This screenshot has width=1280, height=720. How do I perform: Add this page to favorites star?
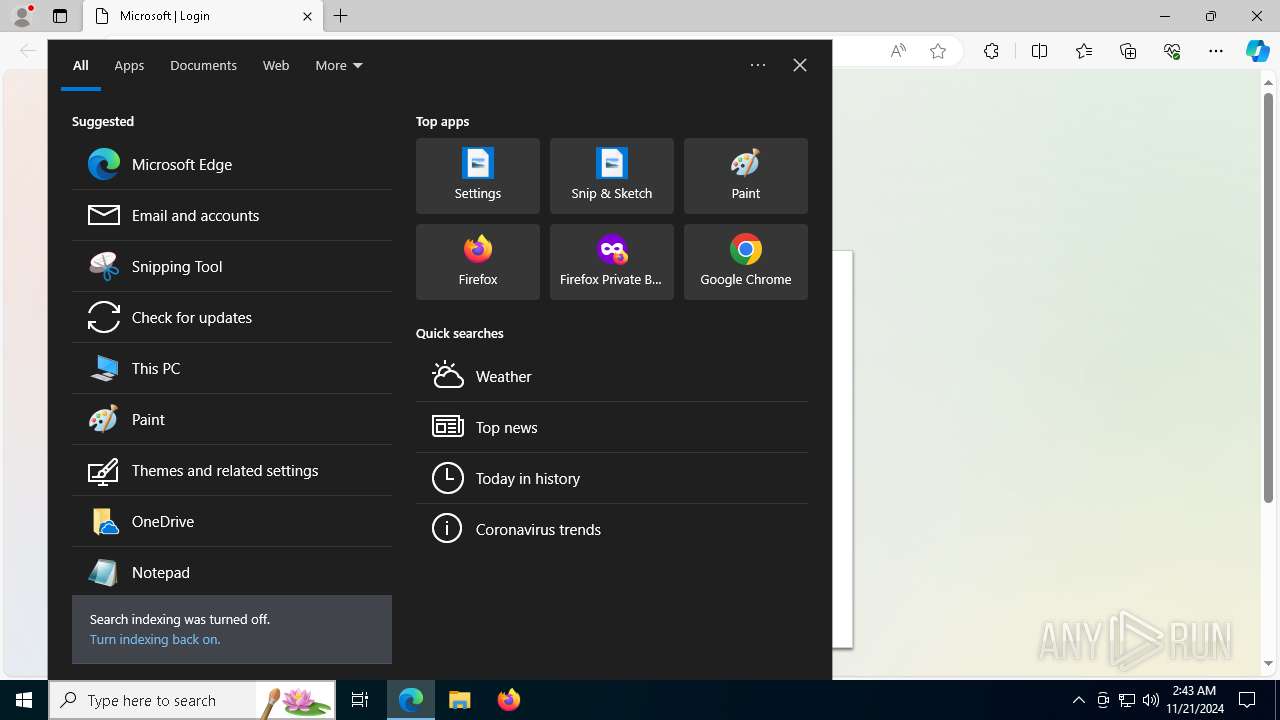pos(938,51)
